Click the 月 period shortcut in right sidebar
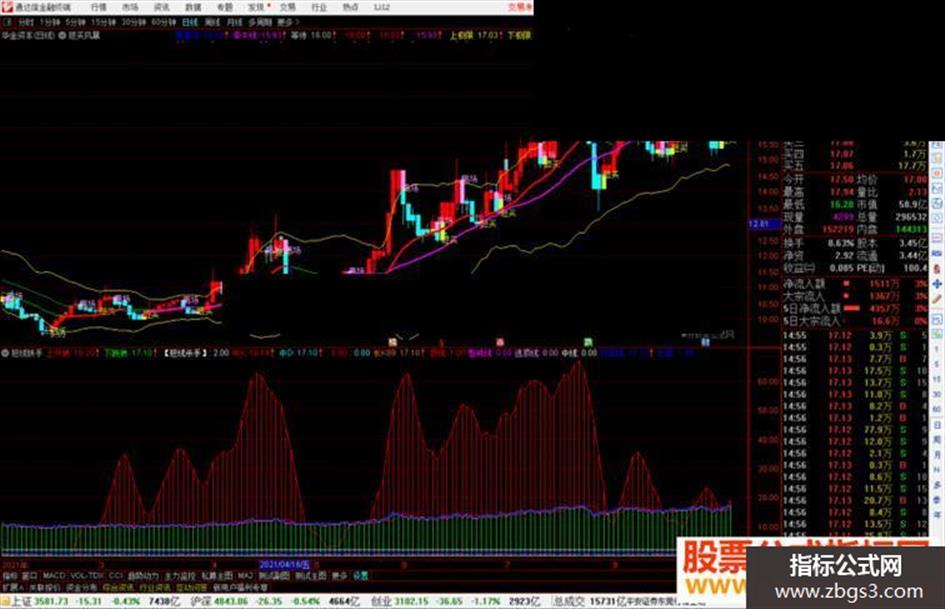The width and height of the screenshot is (945, 609). (x=937, y=455)
